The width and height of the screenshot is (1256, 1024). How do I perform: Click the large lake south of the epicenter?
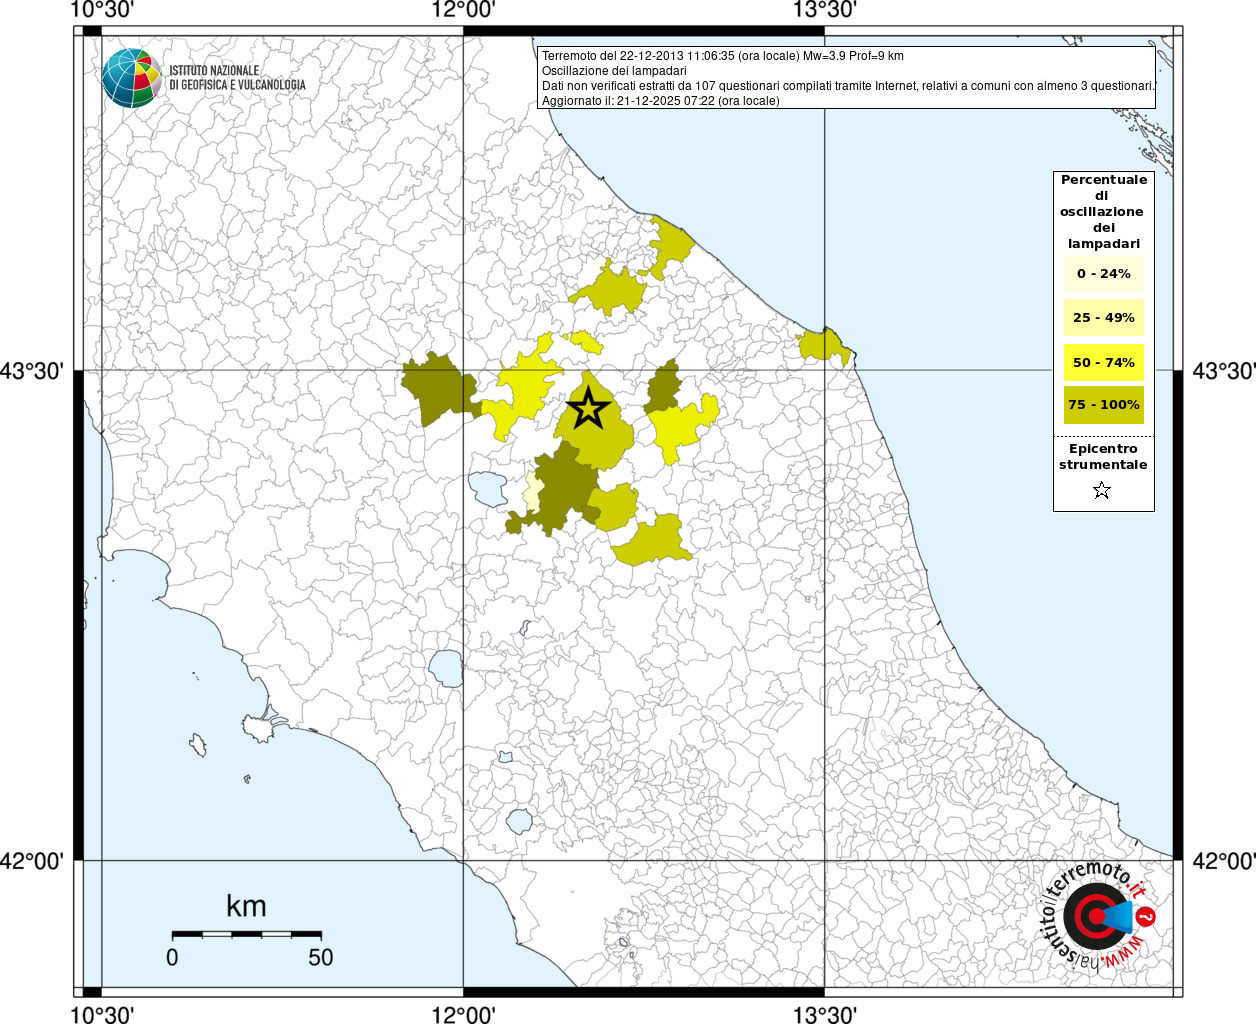[489, 489]
